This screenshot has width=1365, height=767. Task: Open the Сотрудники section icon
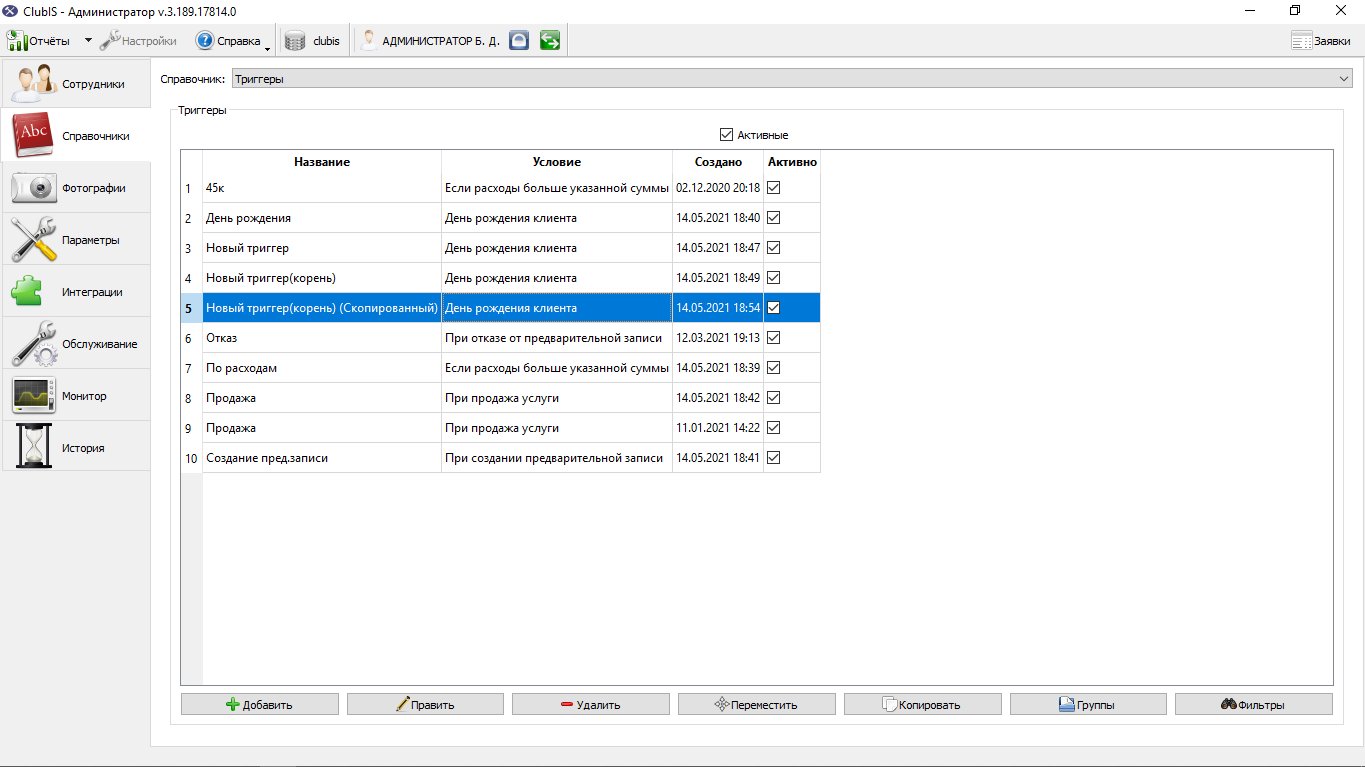[33, 84]
